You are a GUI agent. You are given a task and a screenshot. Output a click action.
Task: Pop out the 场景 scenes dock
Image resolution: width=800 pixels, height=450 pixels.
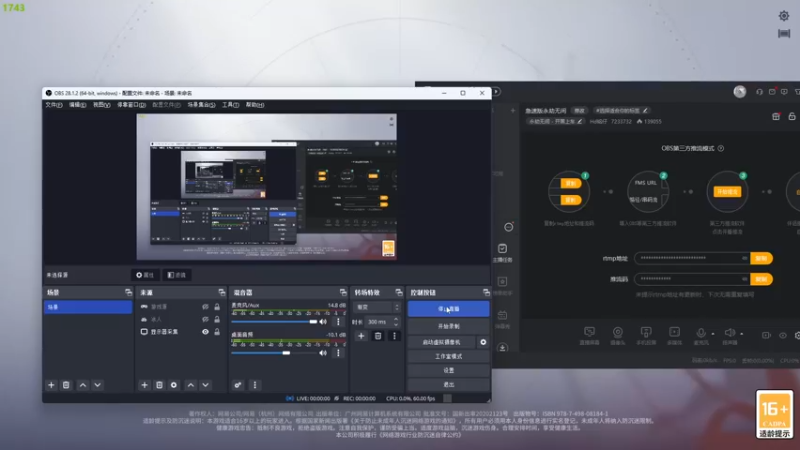click(128, 292)
